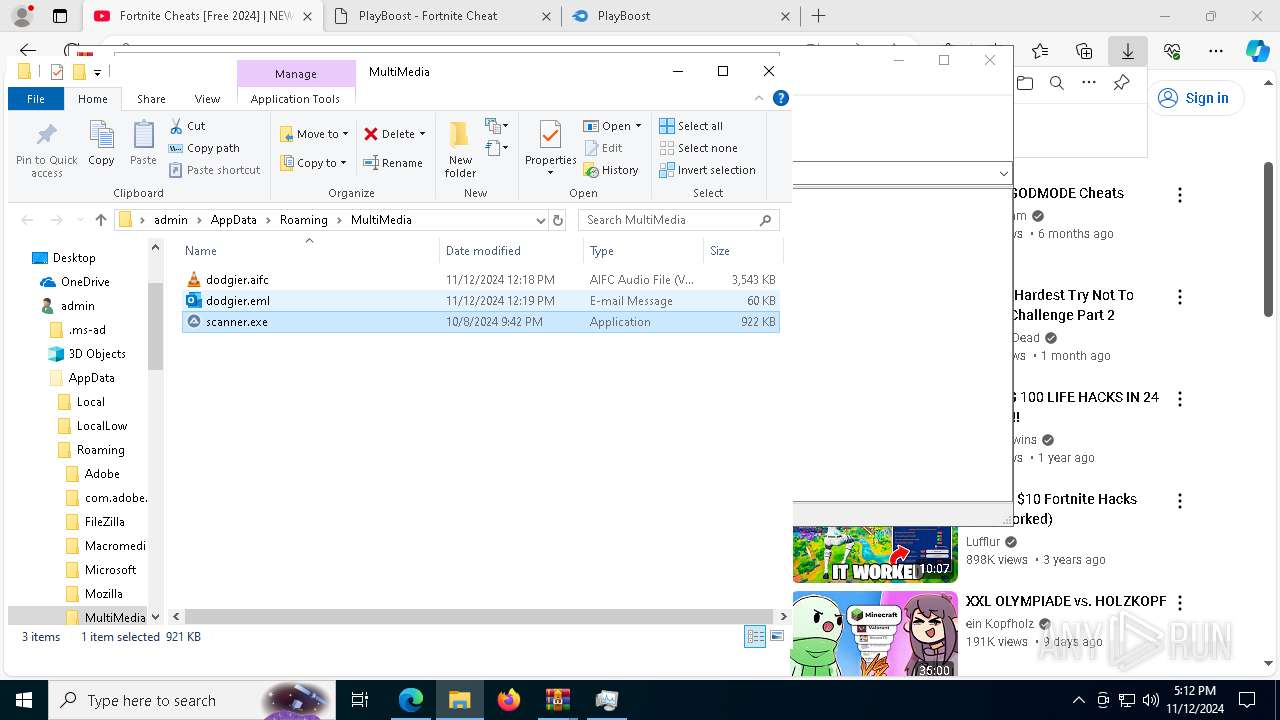
Task: Open the File menu tab
Action: coord(36,99)
